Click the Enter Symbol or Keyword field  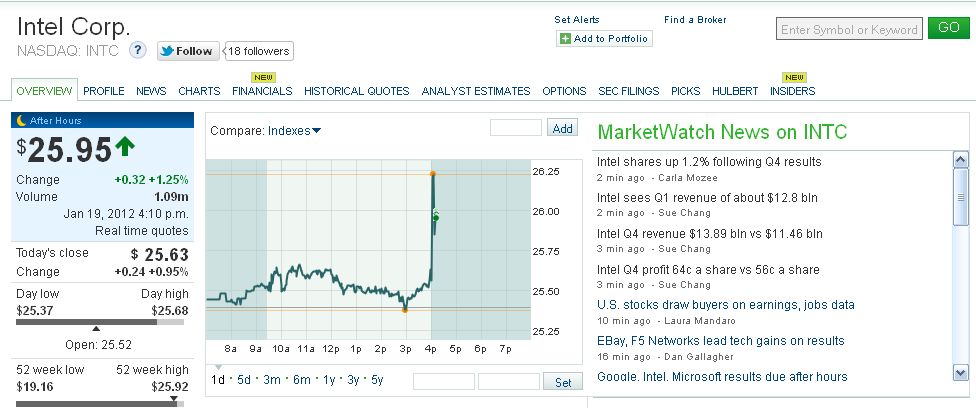coord(848,30)
